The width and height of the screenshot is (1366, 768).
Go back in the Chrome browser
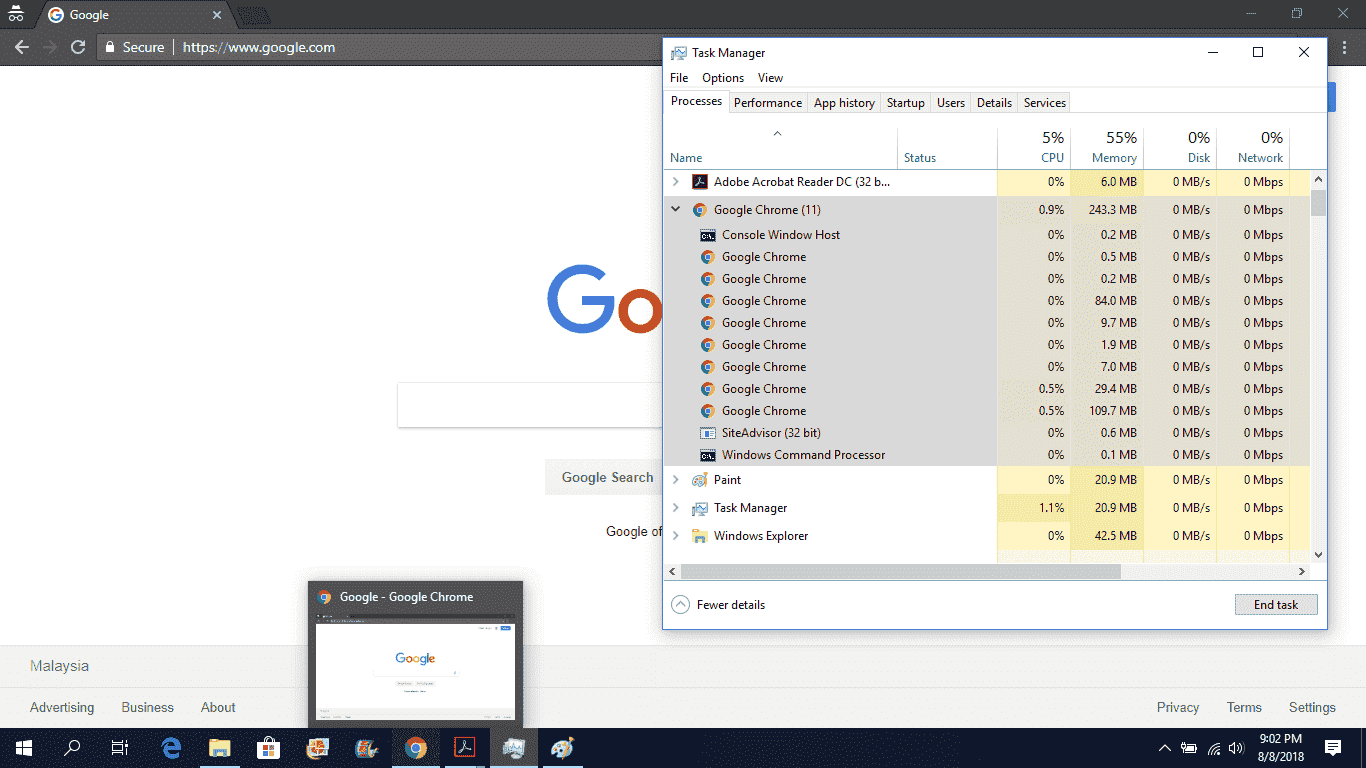pyautogui.click(x=22, y=47)
